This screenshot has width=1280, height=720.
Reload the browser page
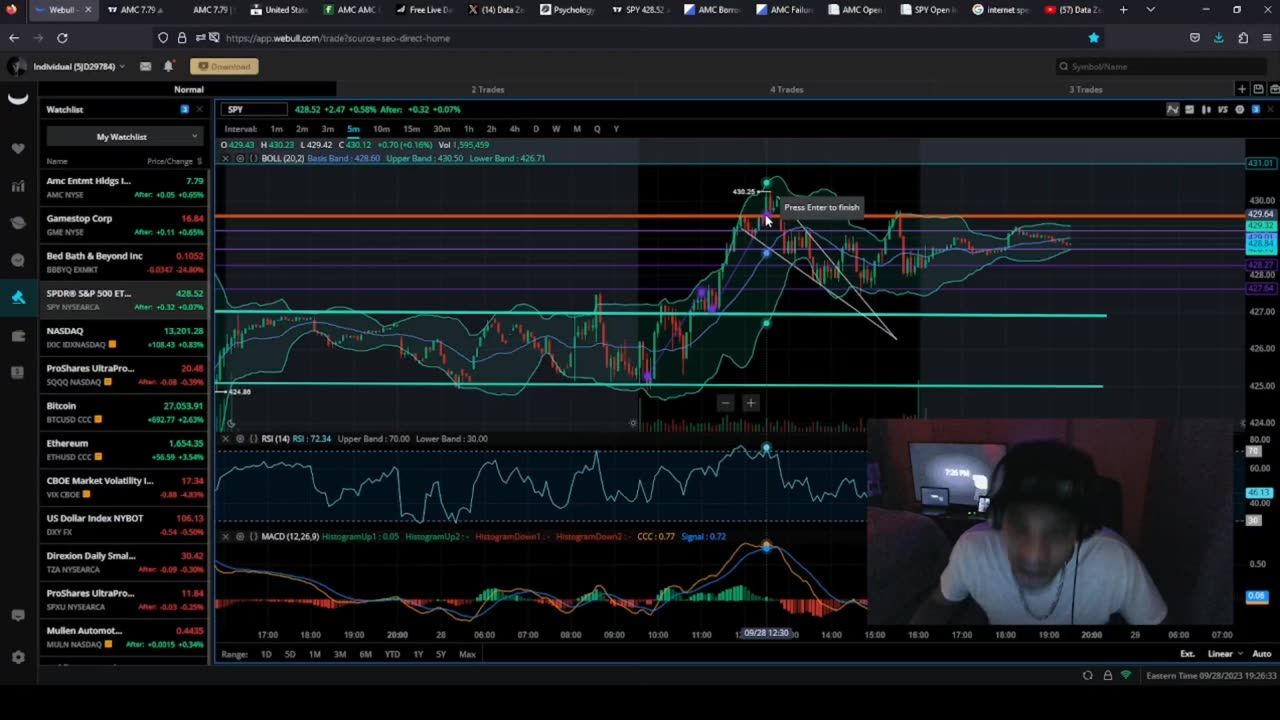62,38
